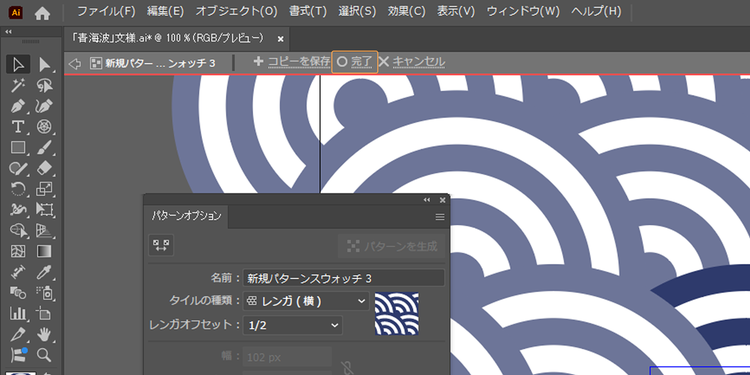Open the ウィンドウ(W) menu
750x375 pixels.
523,12
